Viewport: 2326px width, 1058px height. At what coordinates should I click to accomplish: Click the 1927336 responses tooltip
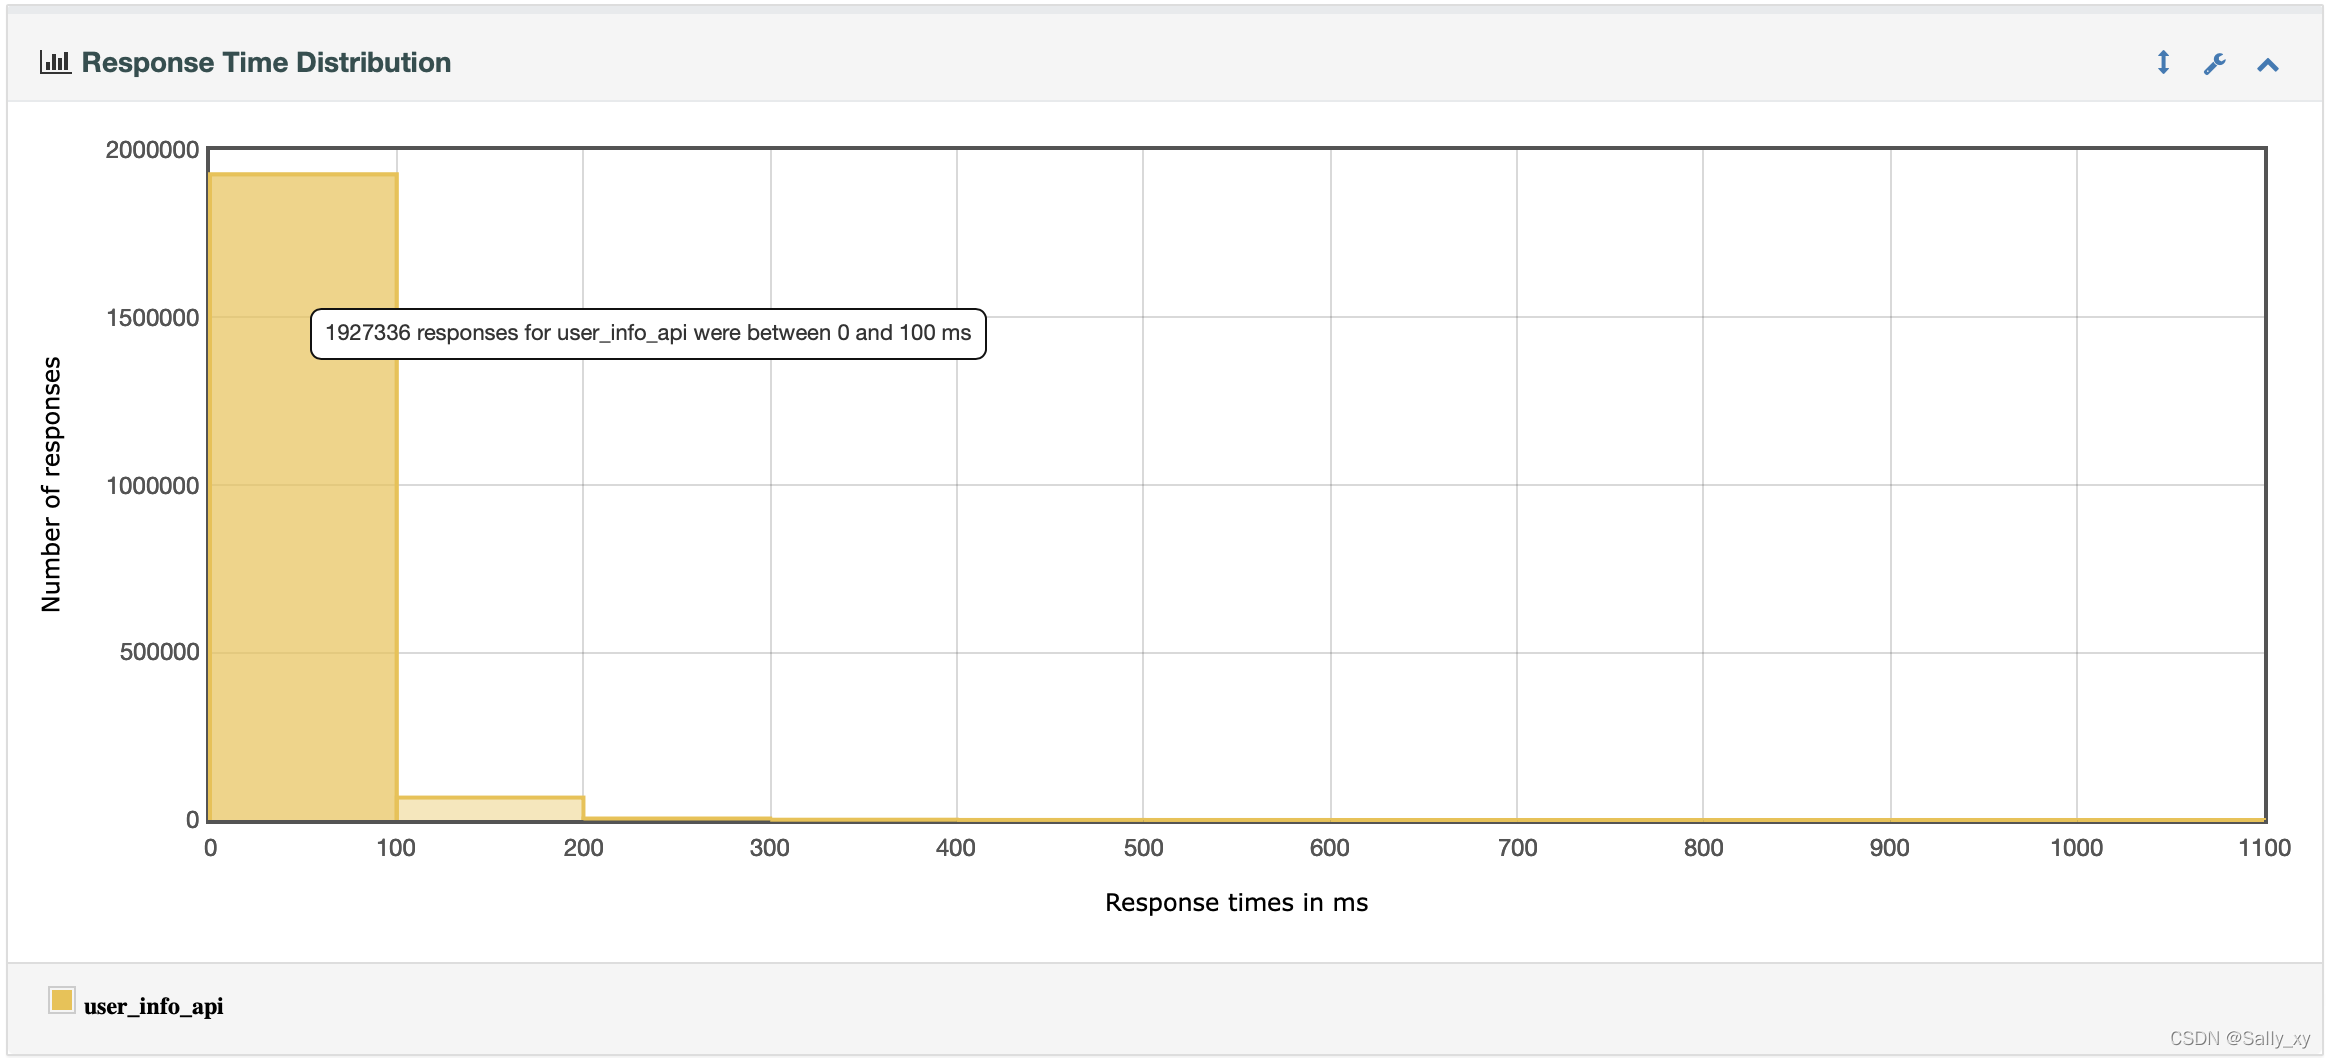point(648,333)
